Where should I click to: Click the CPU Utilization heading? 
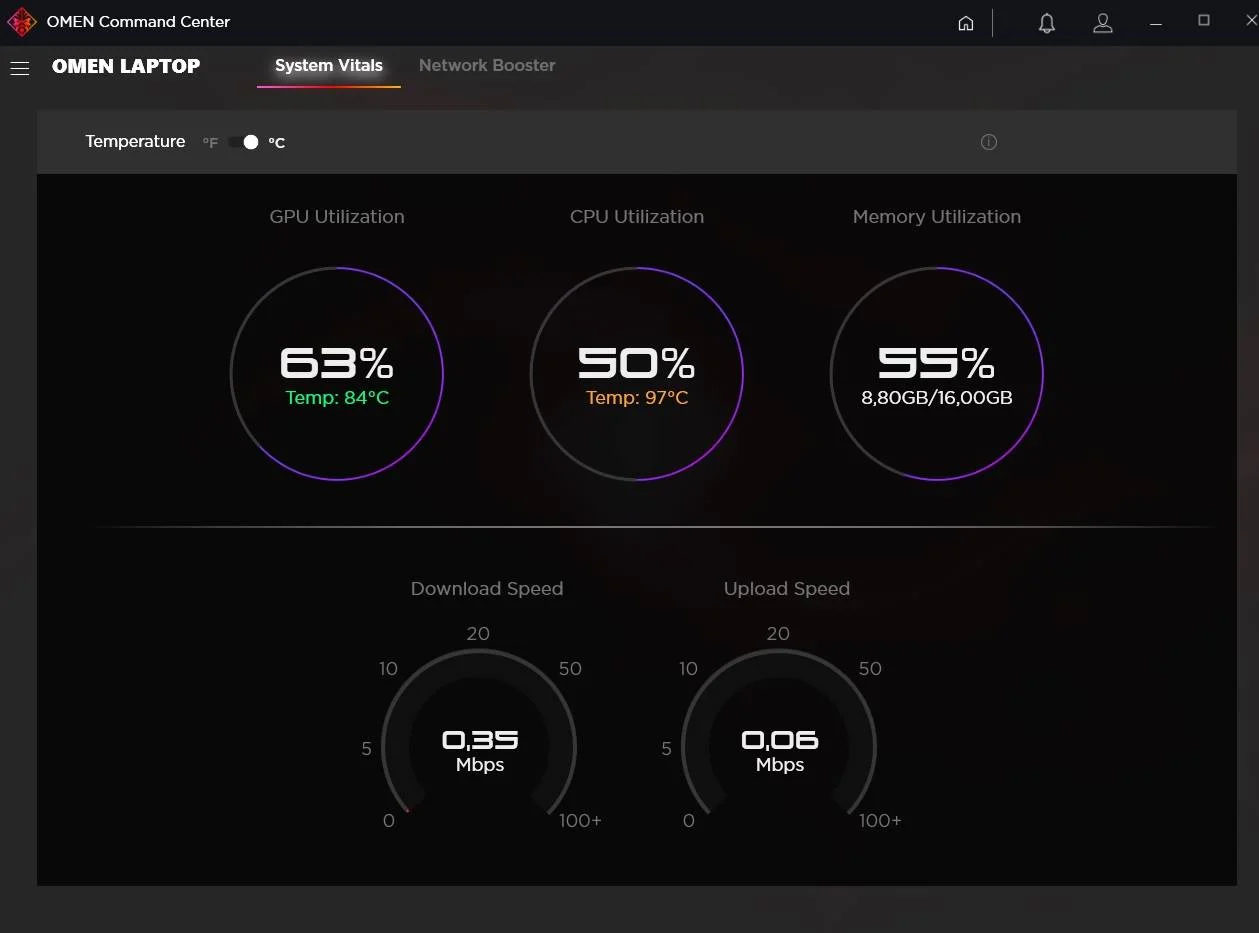(x=637, y=217)
